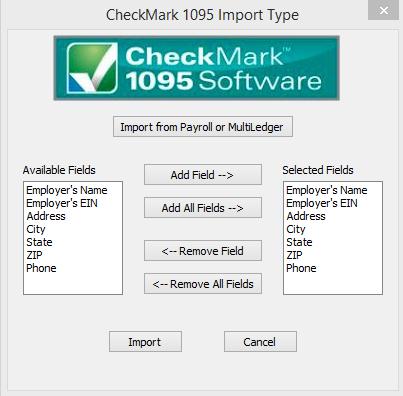Select State in Selected Fields list
Viewport: 403px width, 396px height.
pos(299,242)
